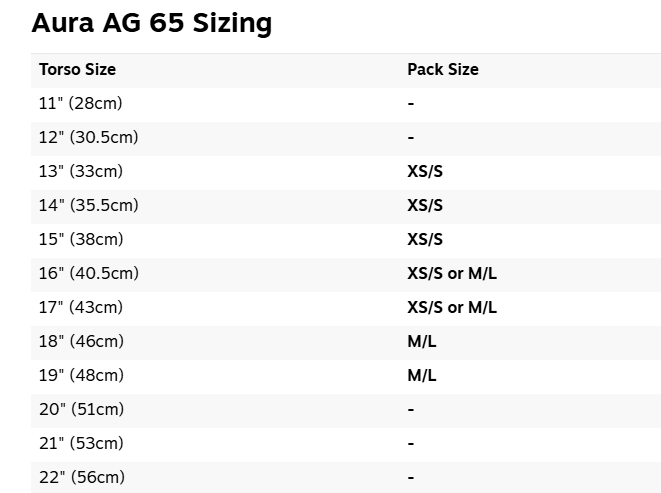Select the 21" (53cm) torso size cell
This screenshot has width=661, height=493.
(81, 443)
